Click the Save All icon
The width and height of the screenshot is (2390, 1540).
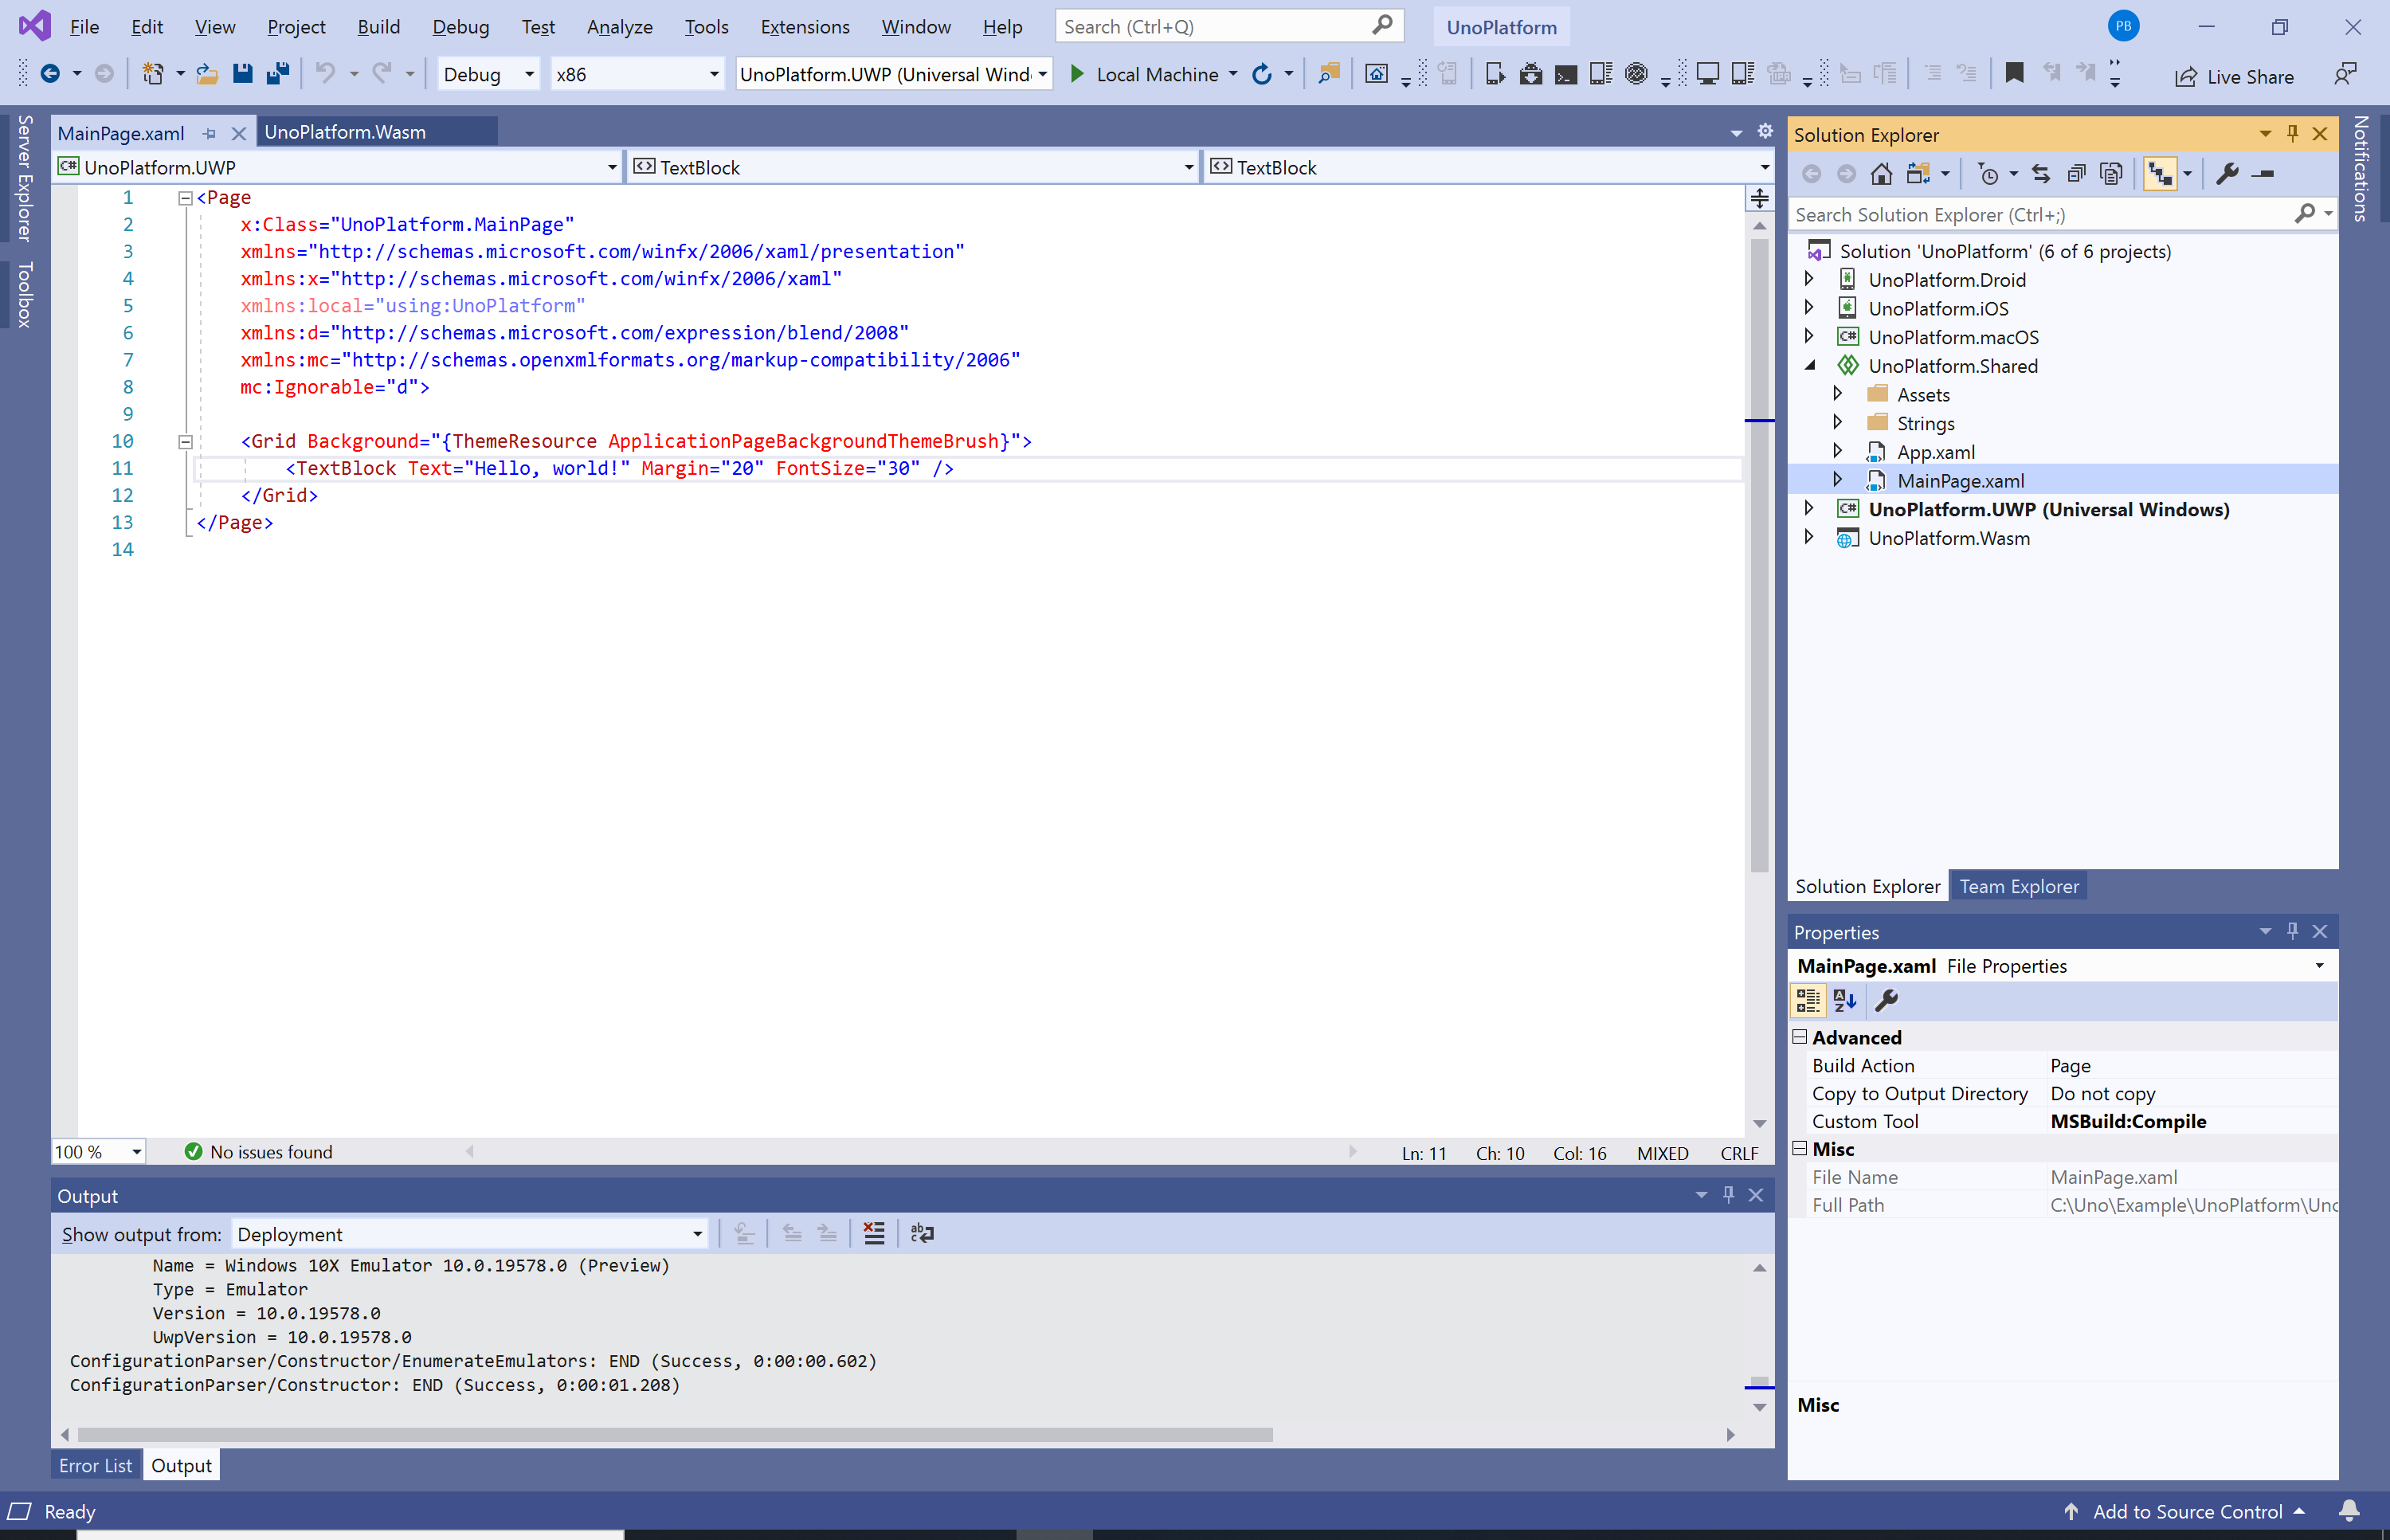pos(278,73)
